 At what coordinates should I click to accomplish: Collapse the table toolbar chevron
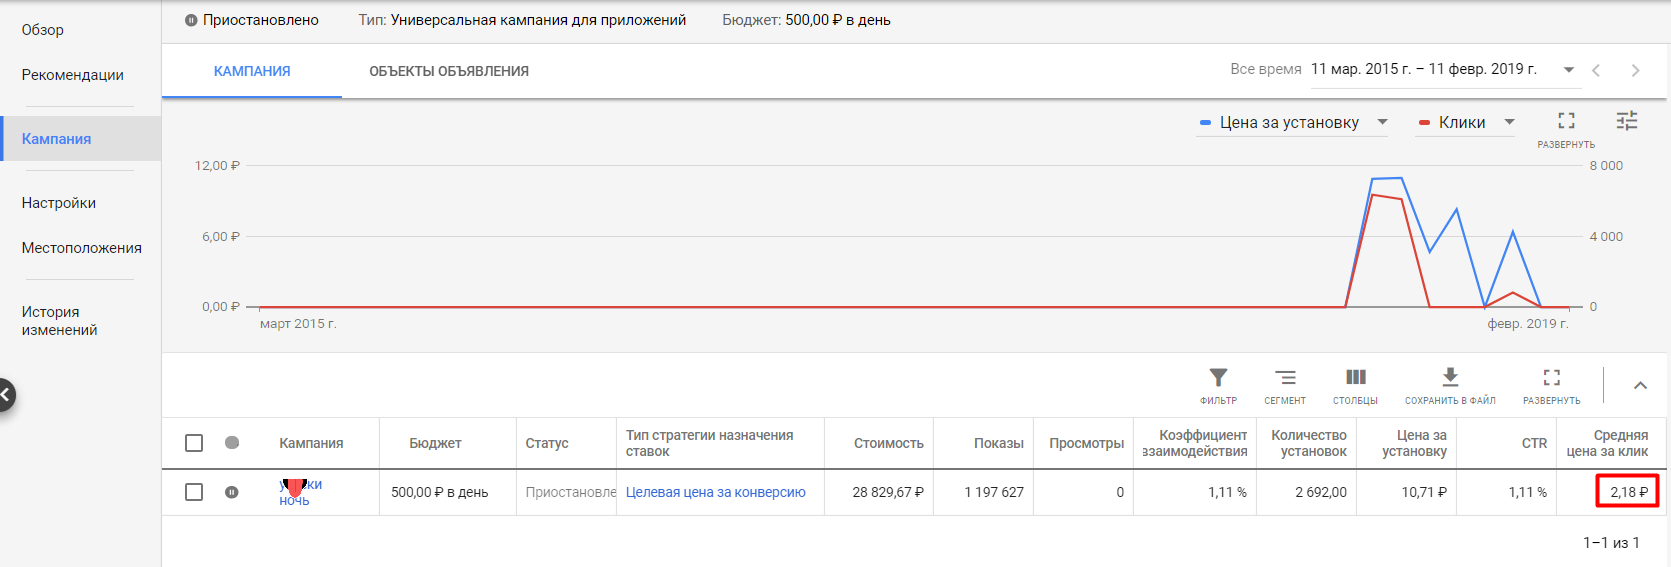coord(1640,385)
